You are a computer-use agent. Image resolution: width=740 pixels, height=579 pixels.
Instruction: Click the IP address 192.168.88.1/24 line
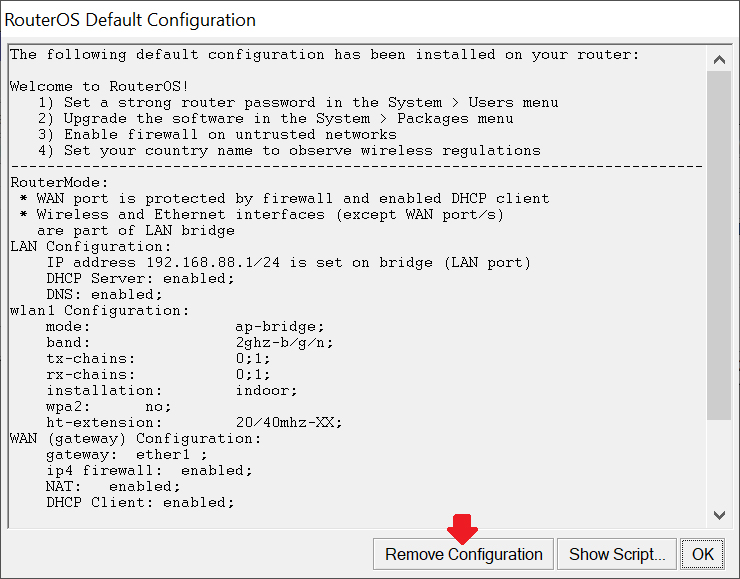click(288, 262)
